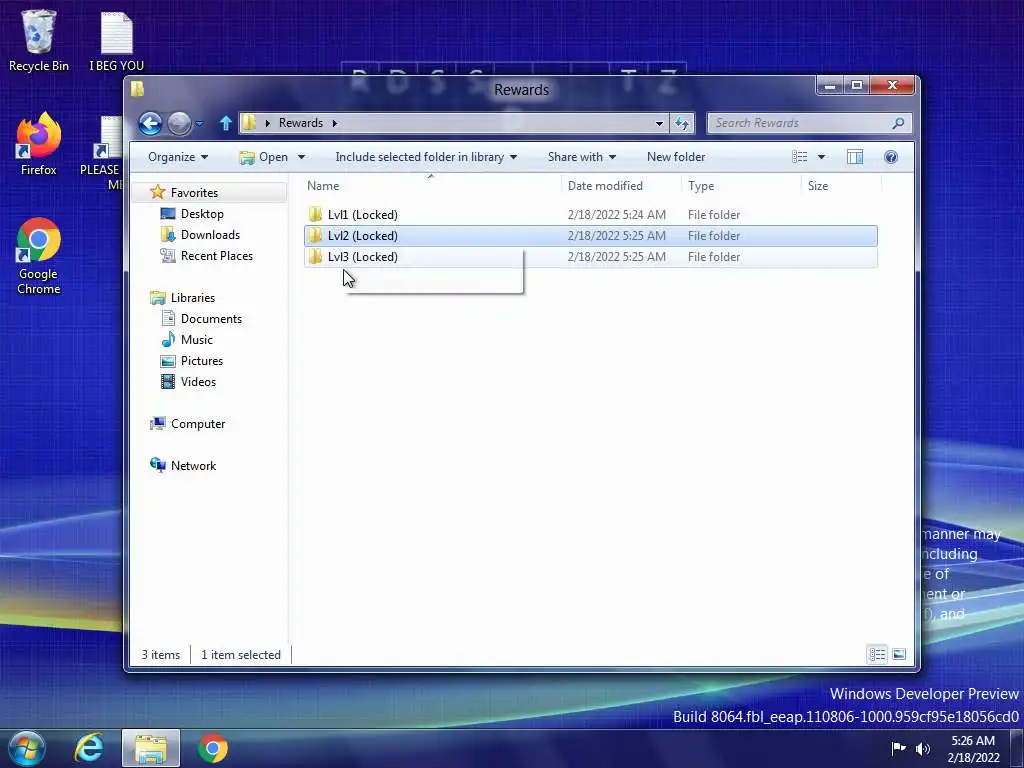Screen dimensions: 1024x768
Task: Open Explorer help question mark
Action: click(x=891, y=157)
